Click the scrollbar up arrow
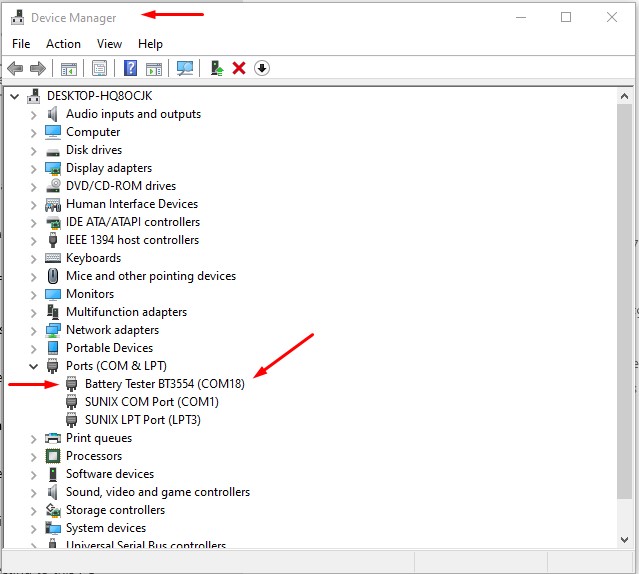 click(624, 96)
